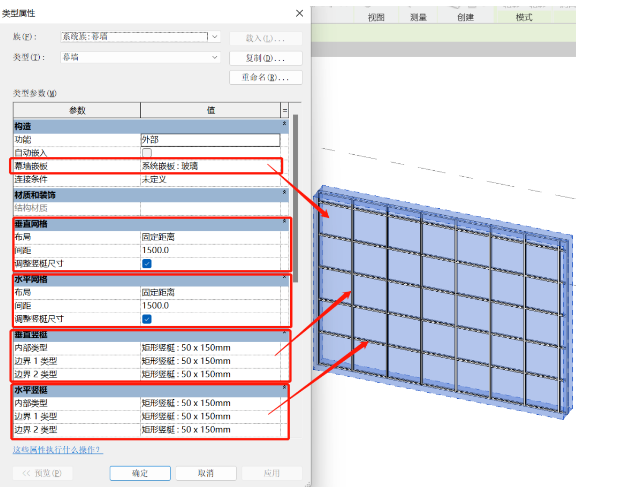Select the 连接条件 value 未定义
Screen dimensions: 624x490
(210, 180)
